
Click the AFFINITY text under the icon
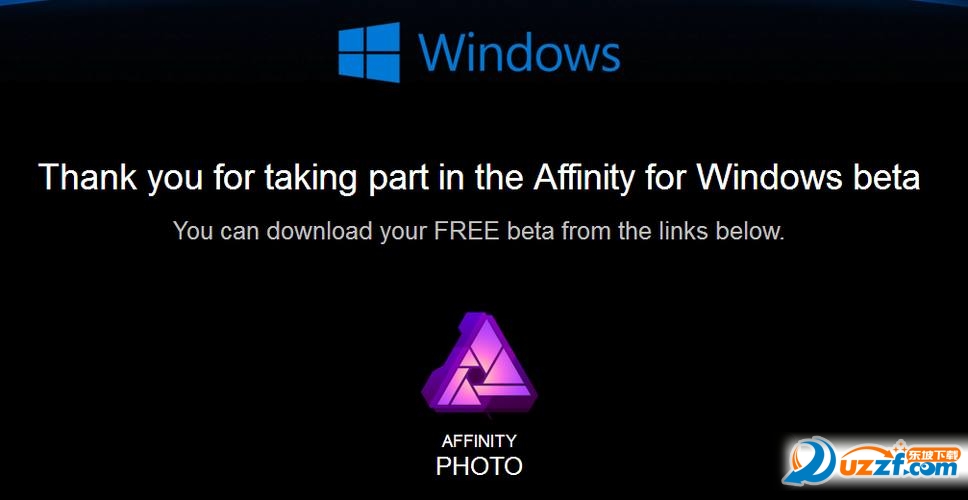(x=479, y=441)
